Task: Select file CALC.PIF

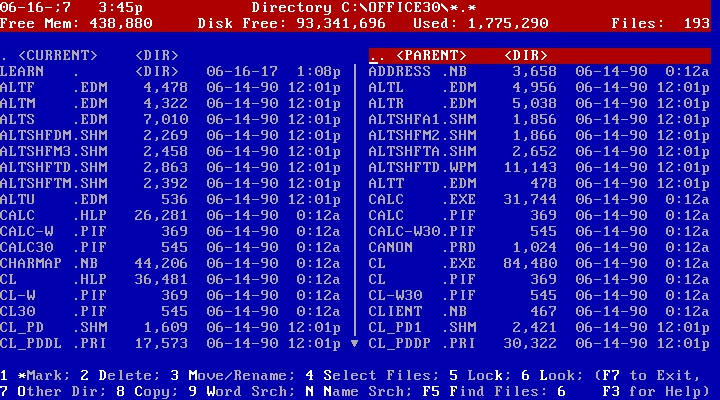Action: click(540, 216)
